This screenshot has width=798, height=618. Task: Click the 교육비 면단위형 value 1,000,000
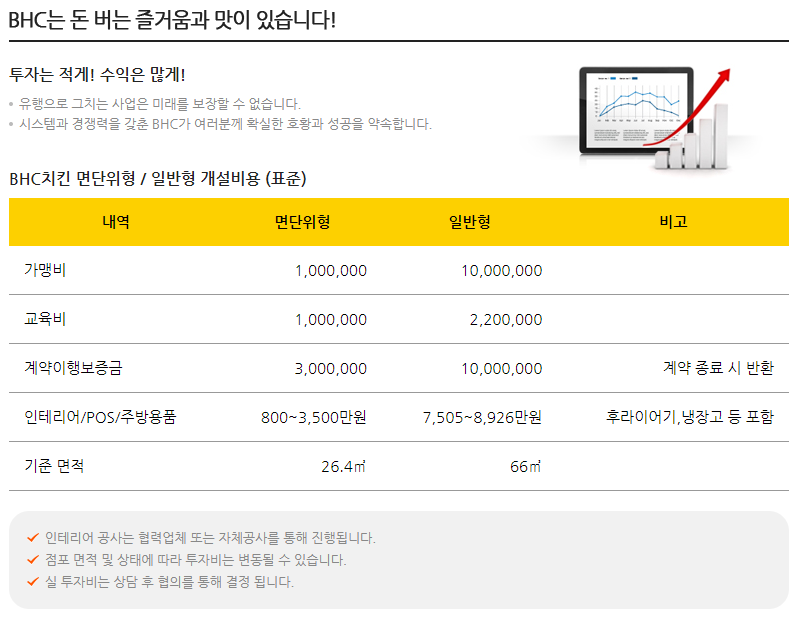click(x=331, y=320)
